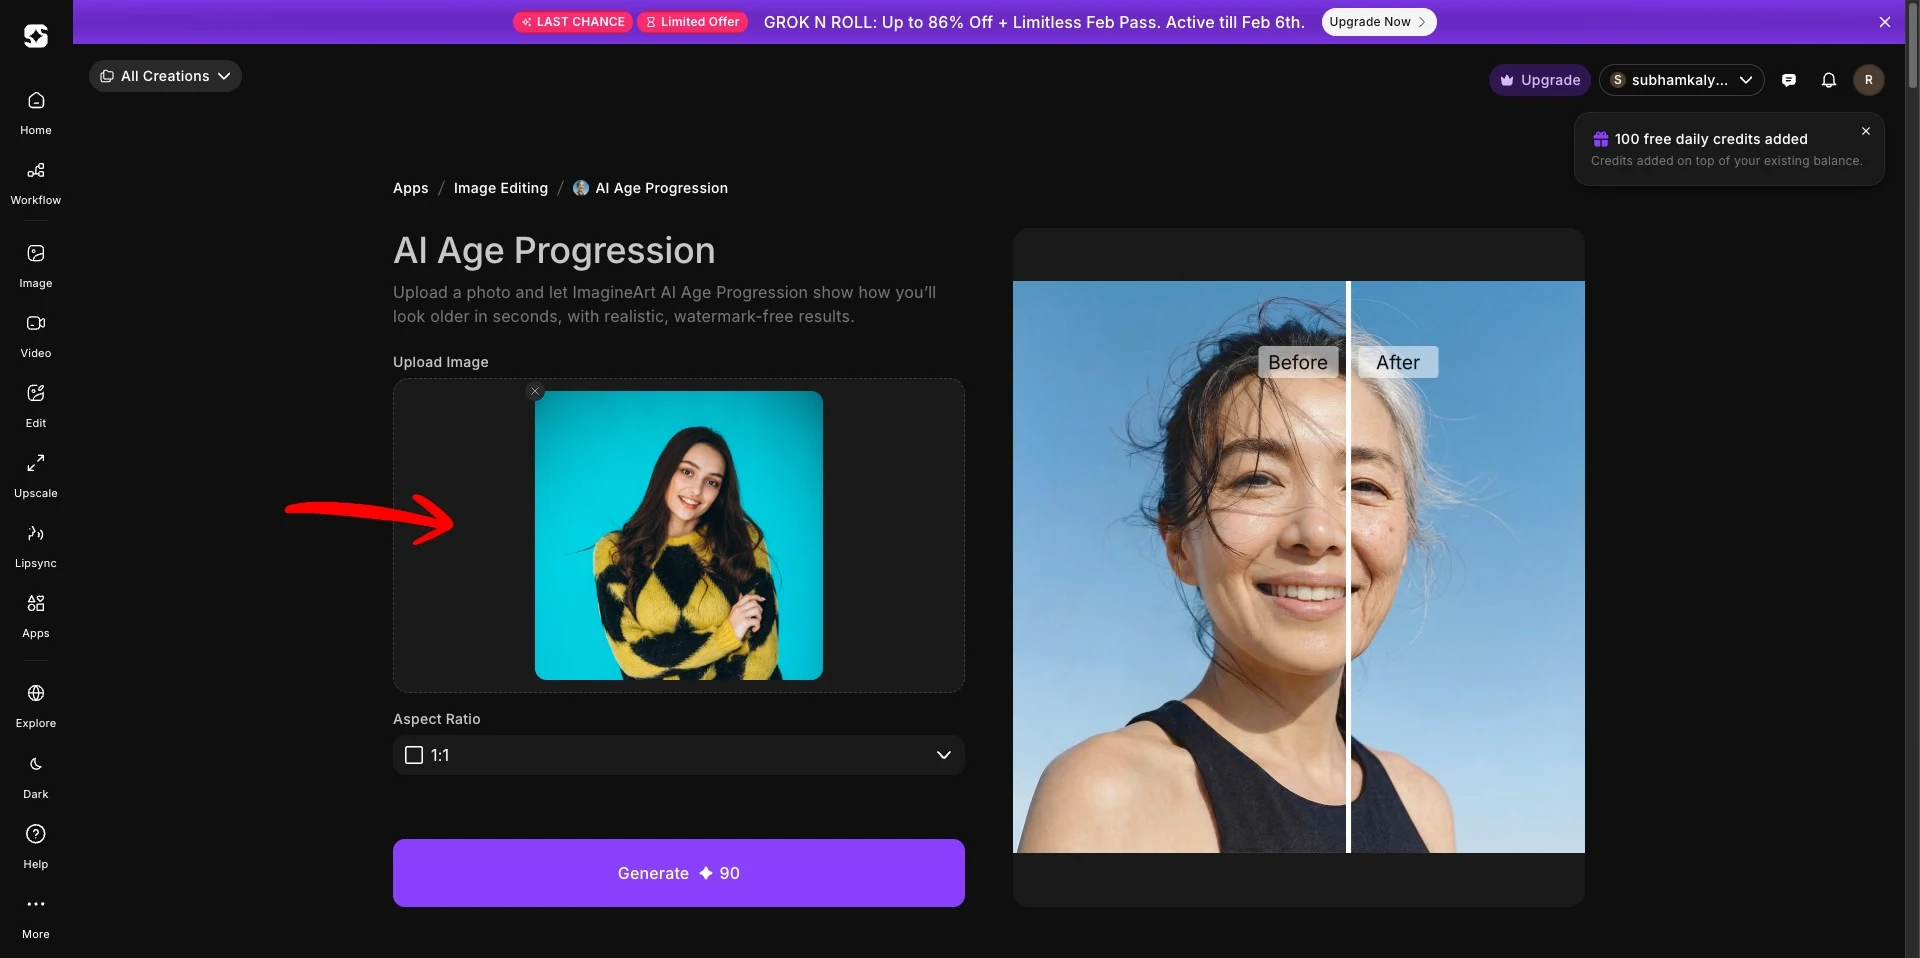Click the Generate button
Image resolution: width=1920 pixels, height=958 pixels.
(678, 873)
